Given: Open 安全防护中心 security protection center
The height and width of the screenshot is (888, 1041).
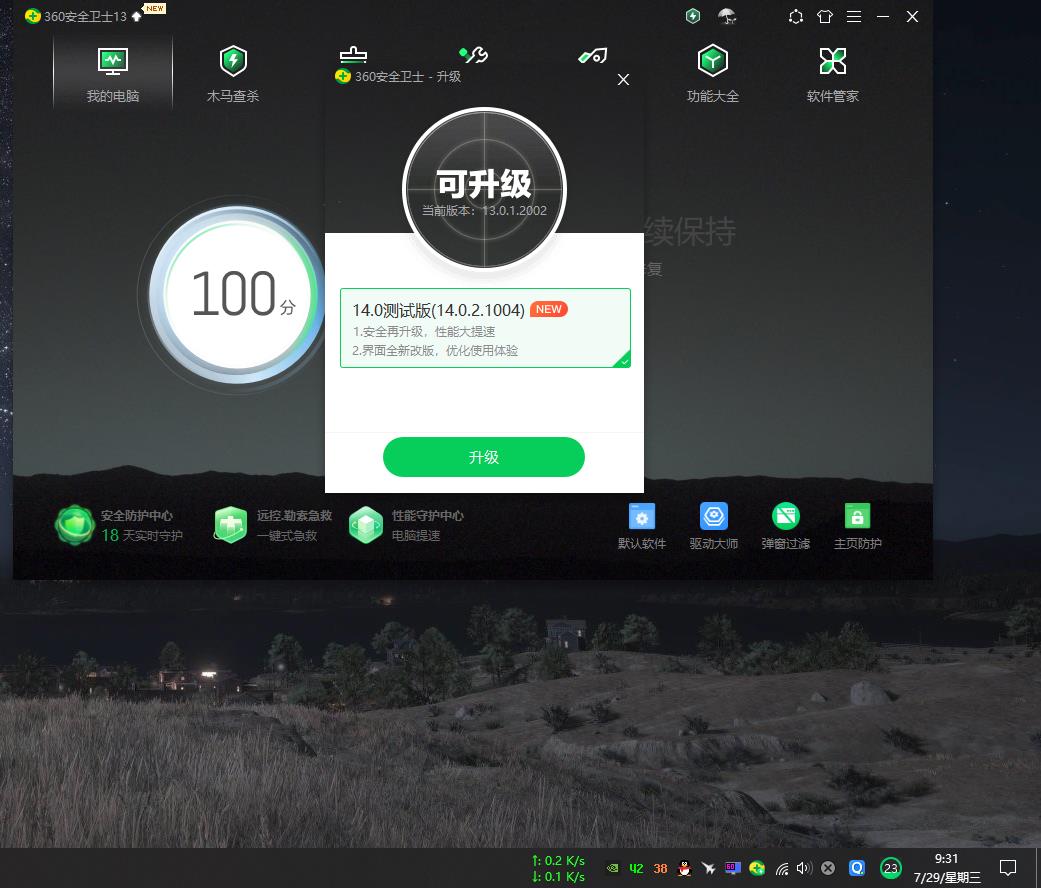Looking at the screenshot, I should pyautogui.click(x=120, y=524).
